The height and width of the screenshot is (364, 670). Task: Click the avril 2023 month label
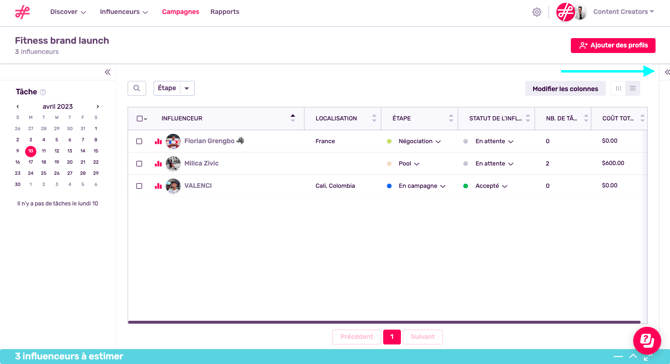[x=57, y=106]
